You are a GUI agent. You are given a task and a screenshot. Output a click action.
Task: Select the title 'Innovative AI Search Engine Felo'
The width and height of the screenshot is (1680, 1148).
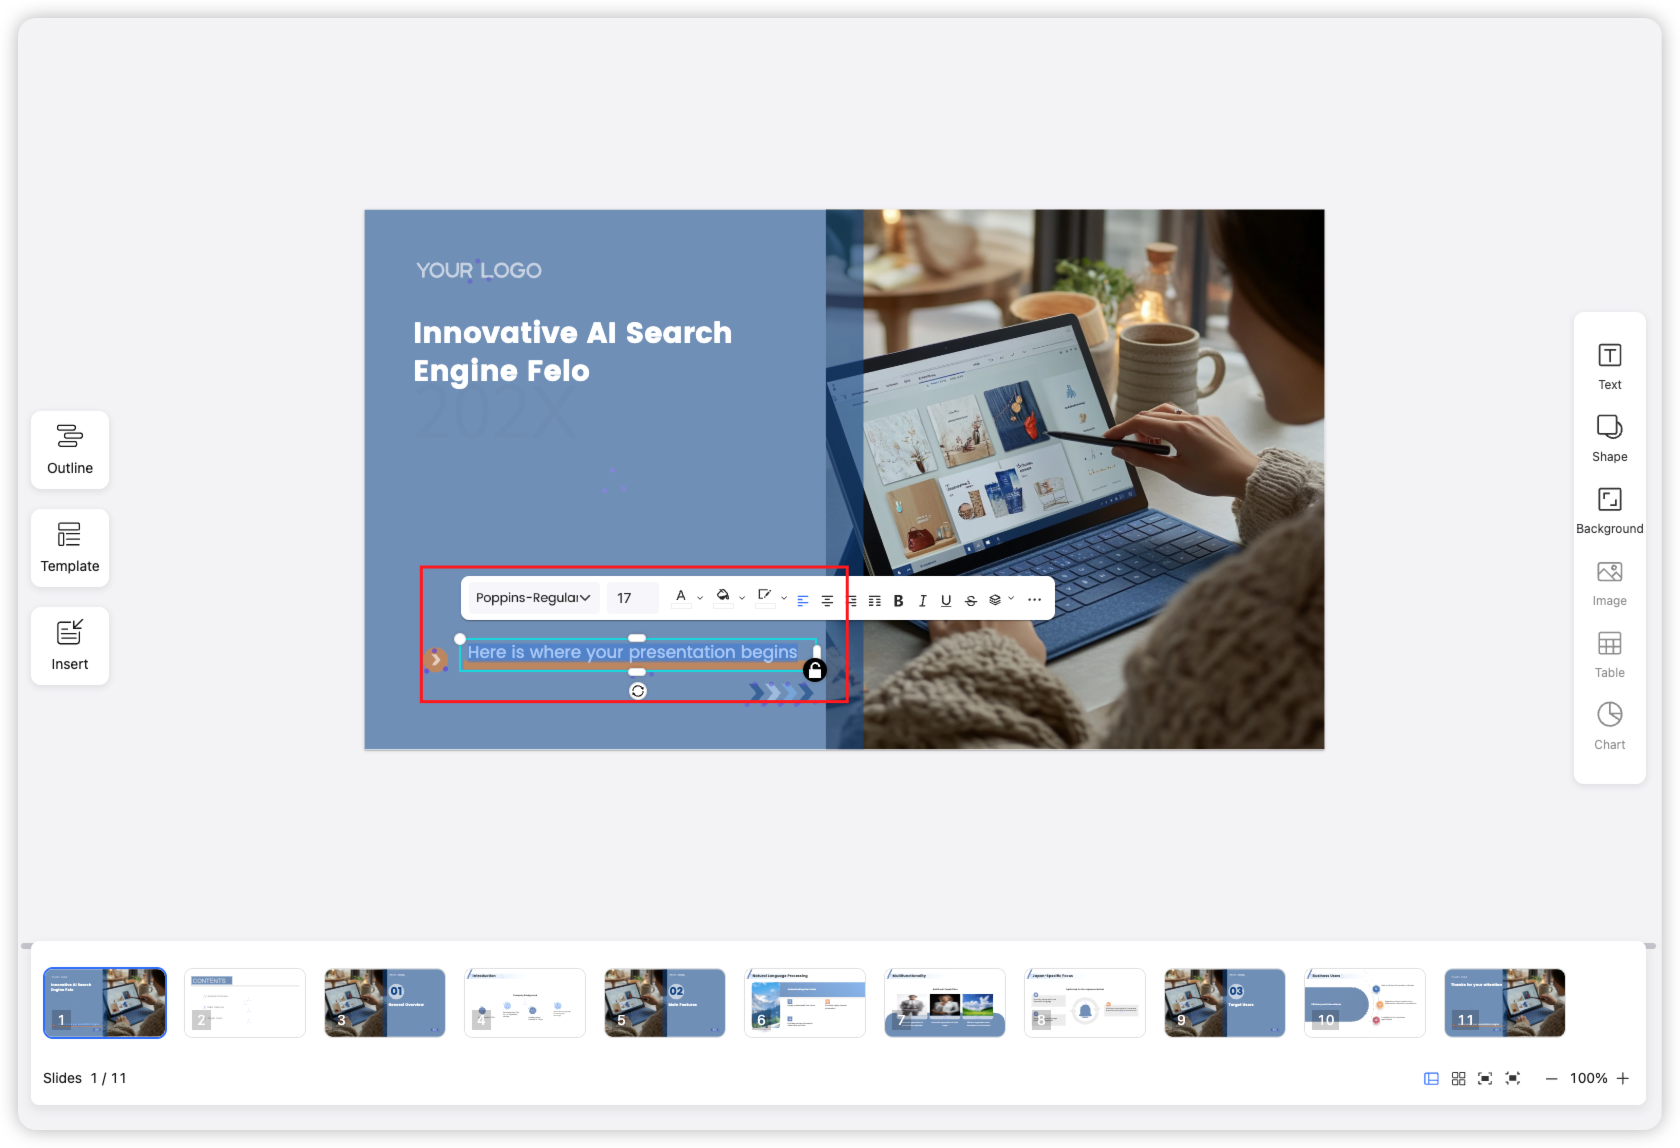(x=572, y=351)
